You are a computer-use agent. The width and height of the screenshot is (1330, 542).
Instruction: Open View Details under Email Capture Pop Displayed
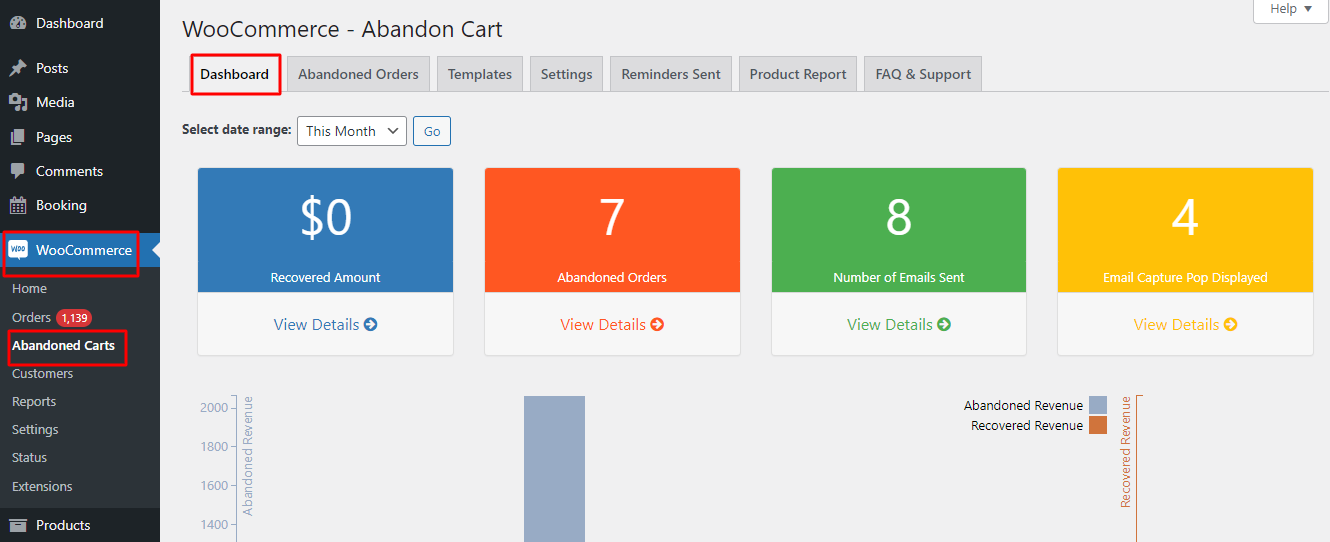(x=1185, y=324)
